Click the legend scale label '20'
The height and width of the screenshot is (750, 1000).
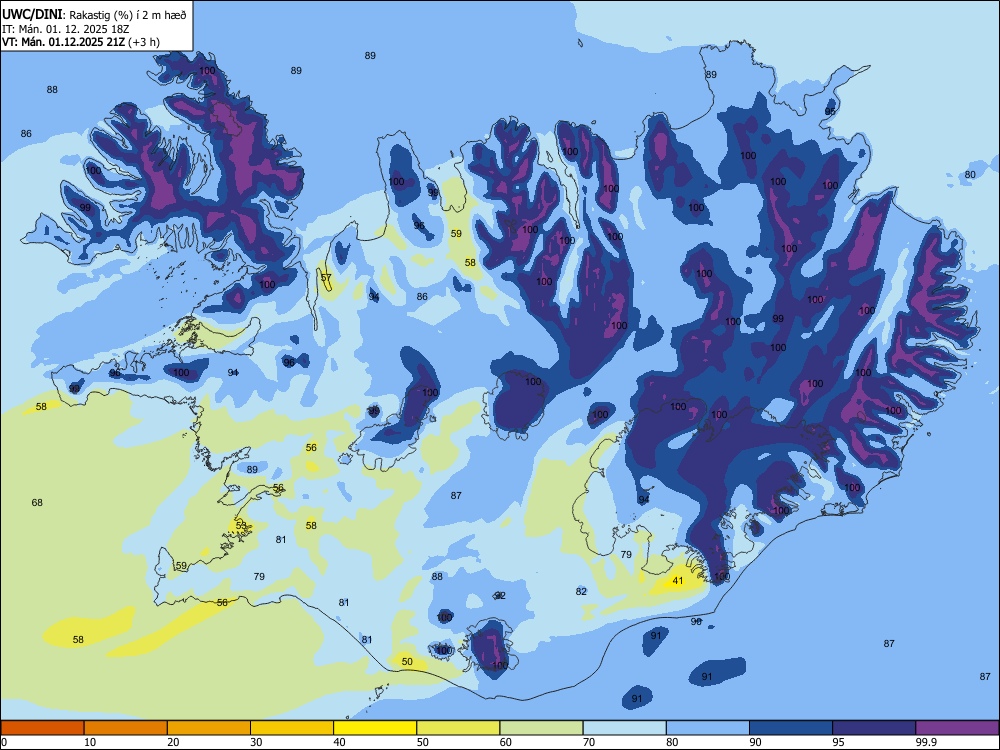(x=173, y=742)
